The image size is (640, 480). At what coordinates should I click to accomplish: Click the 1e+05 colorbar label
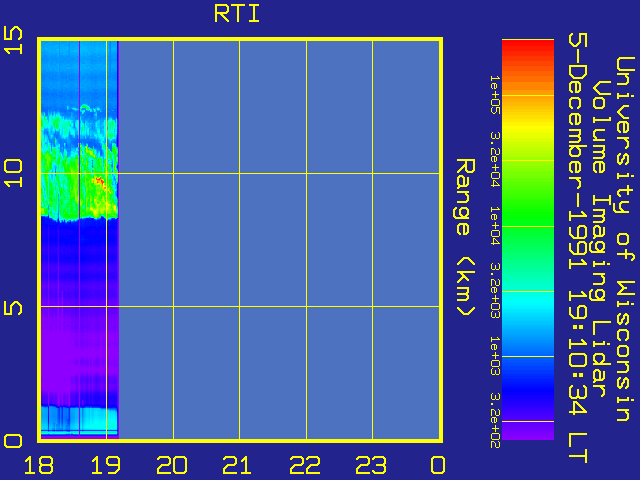495,96
